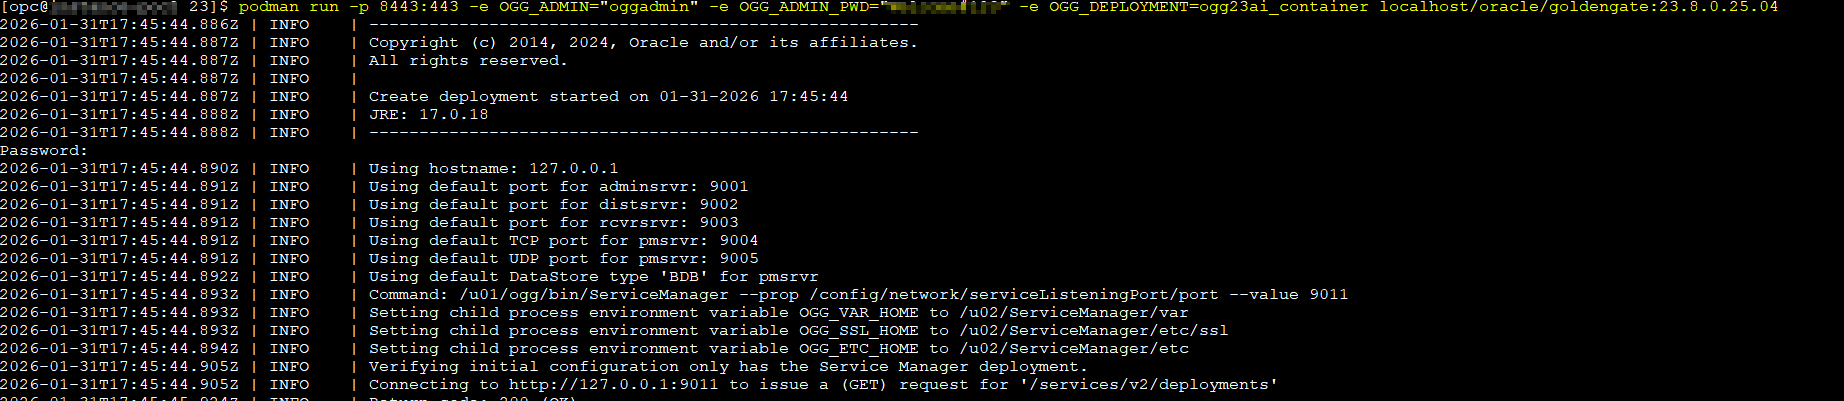
Task: Click the "Using hostname: 127.0.0.1" line
Action: (493, 169)
